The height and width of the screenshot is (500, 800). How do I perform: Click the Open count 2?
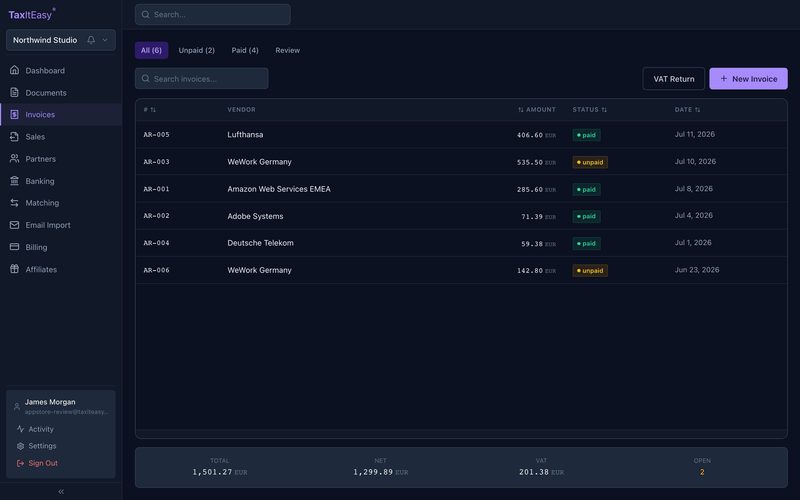coord(702,472)
